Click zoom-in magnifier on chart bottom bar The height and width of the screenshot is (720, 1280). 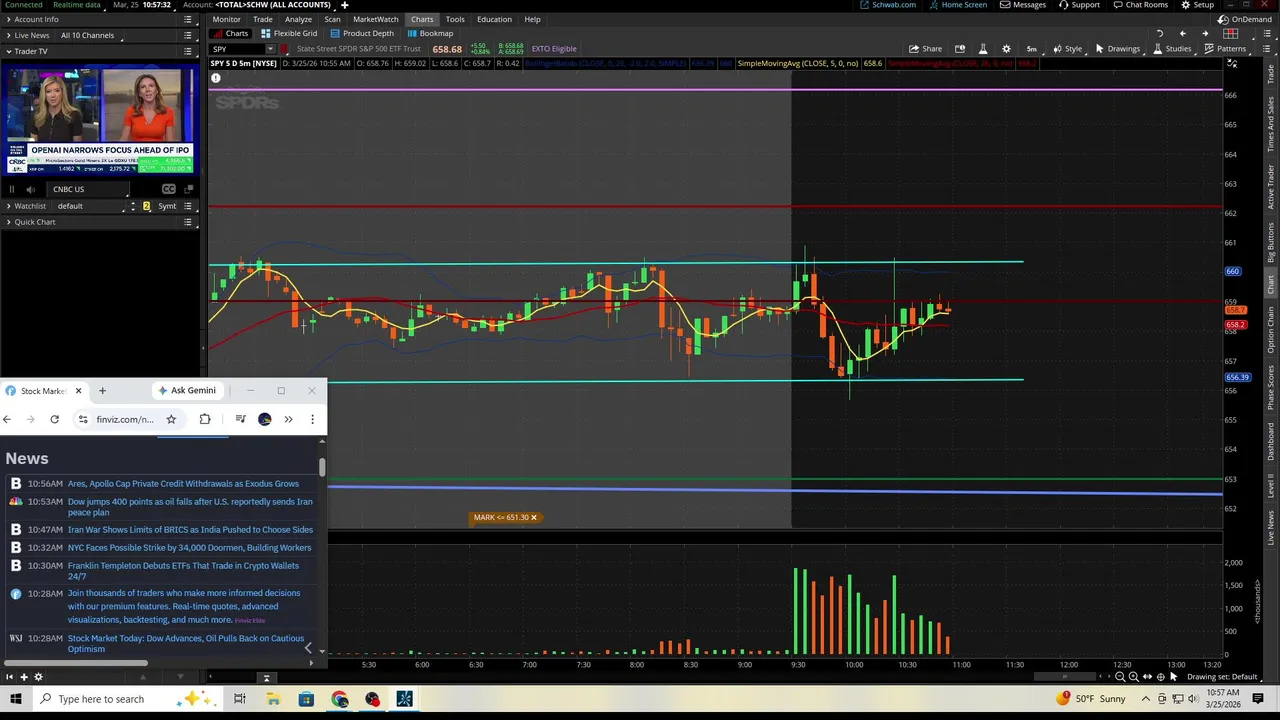1133,677
